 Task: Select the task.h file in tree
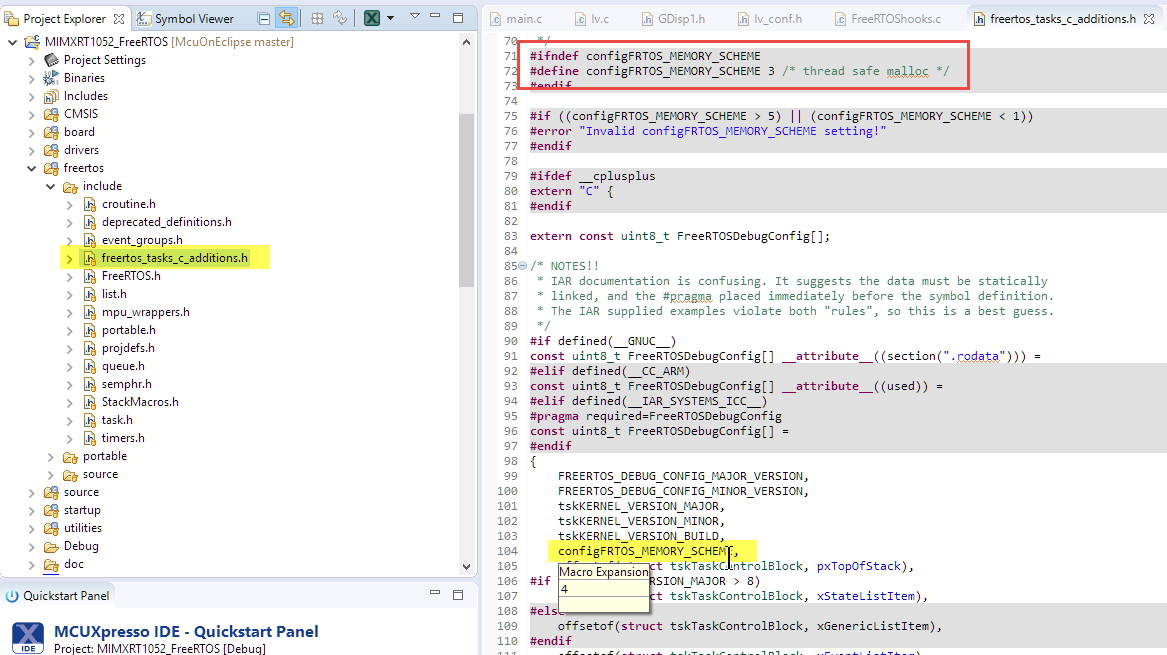[117, 420]
